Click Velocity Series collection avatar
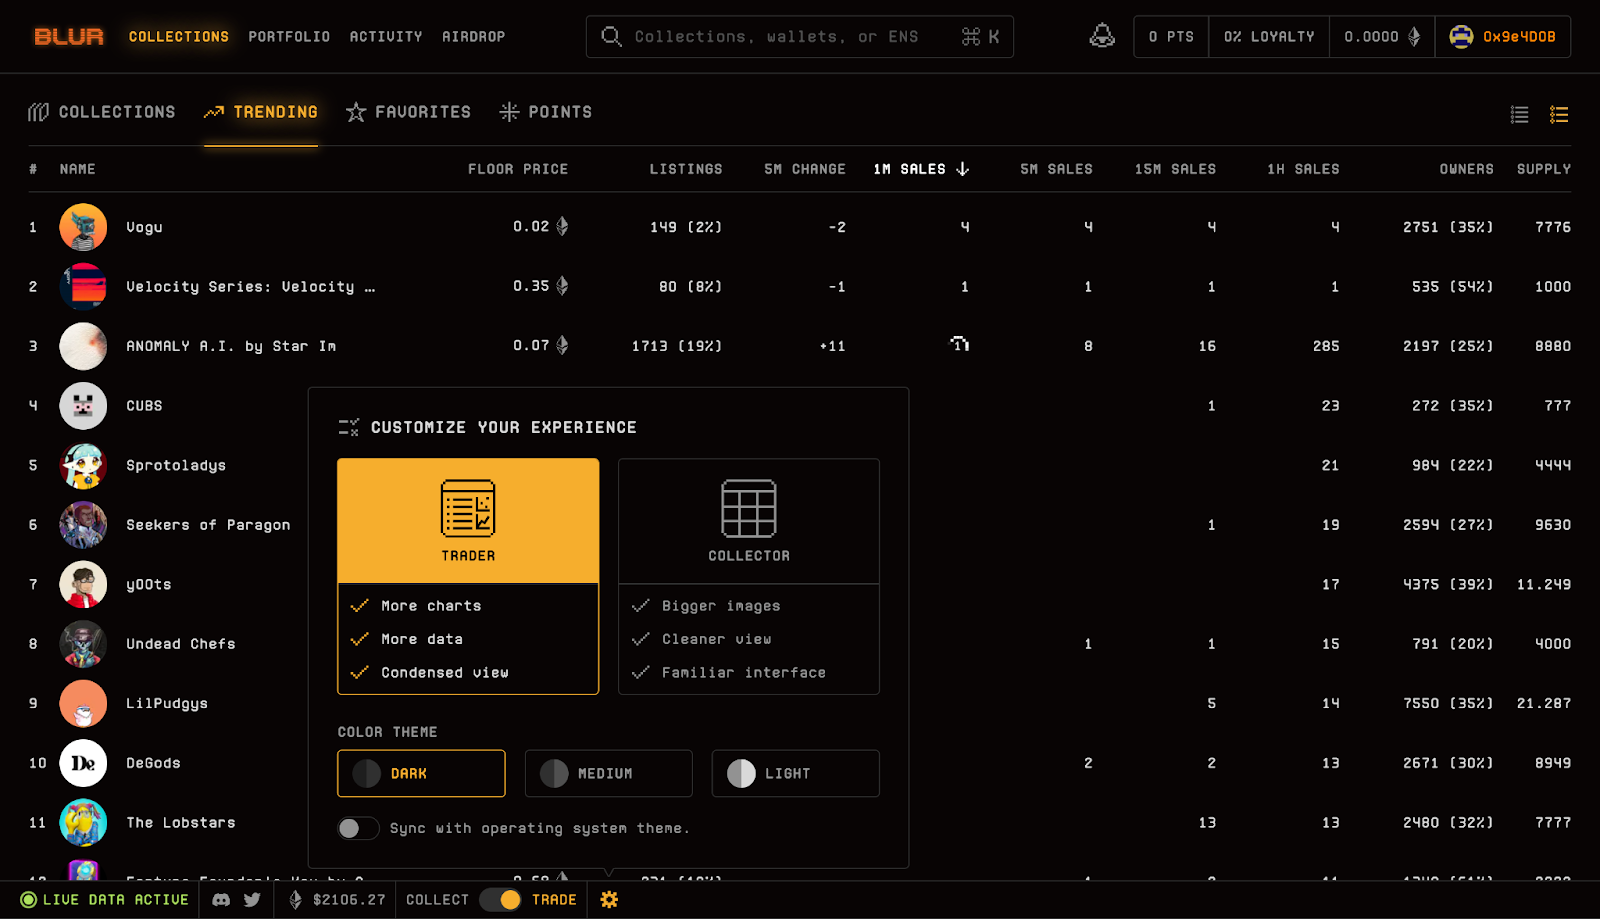This screenshot has width=1600, height=919. coord(83,287)
